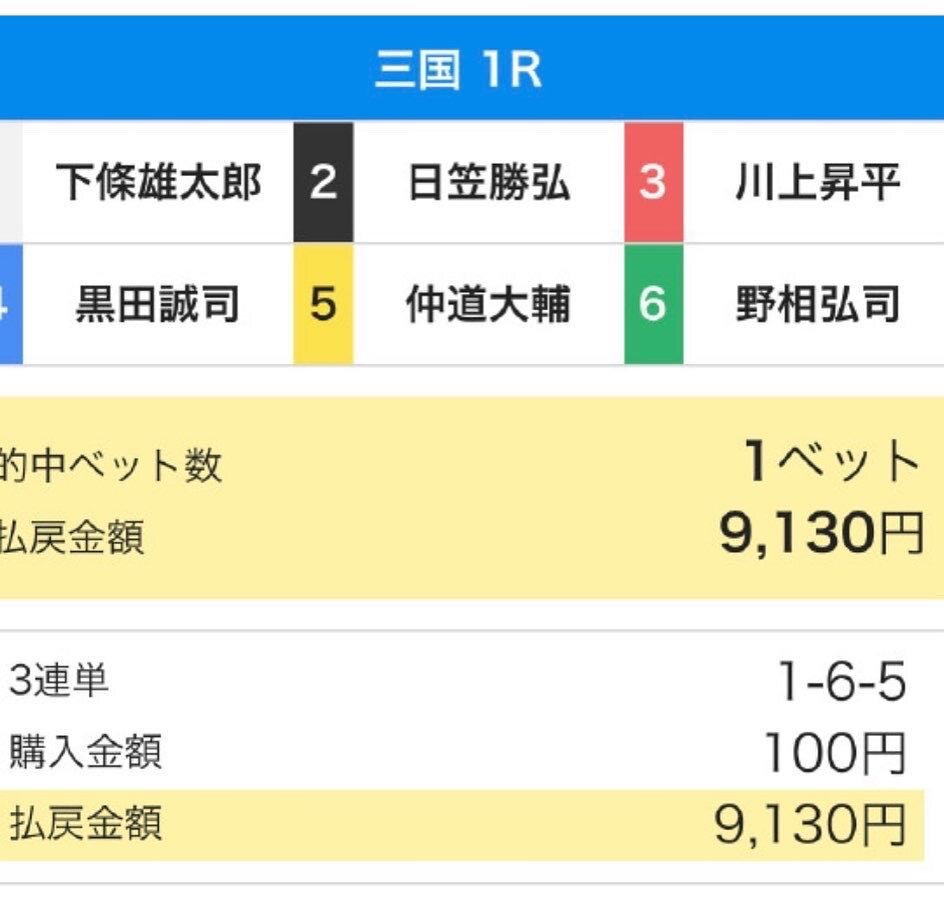This screenshot has height=913, width=944.
Task: Choose racer 仲道大輔
Action: (x=489, y=305)
